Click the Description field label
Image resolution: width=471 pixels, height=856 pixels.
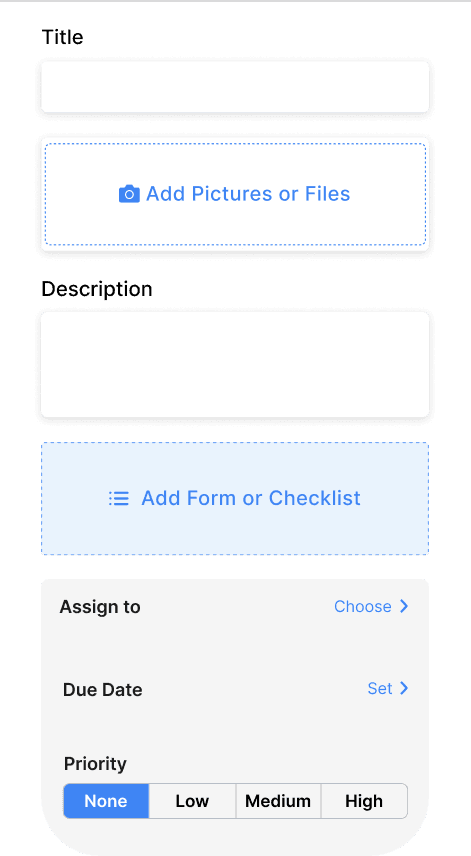click(97, 289)
